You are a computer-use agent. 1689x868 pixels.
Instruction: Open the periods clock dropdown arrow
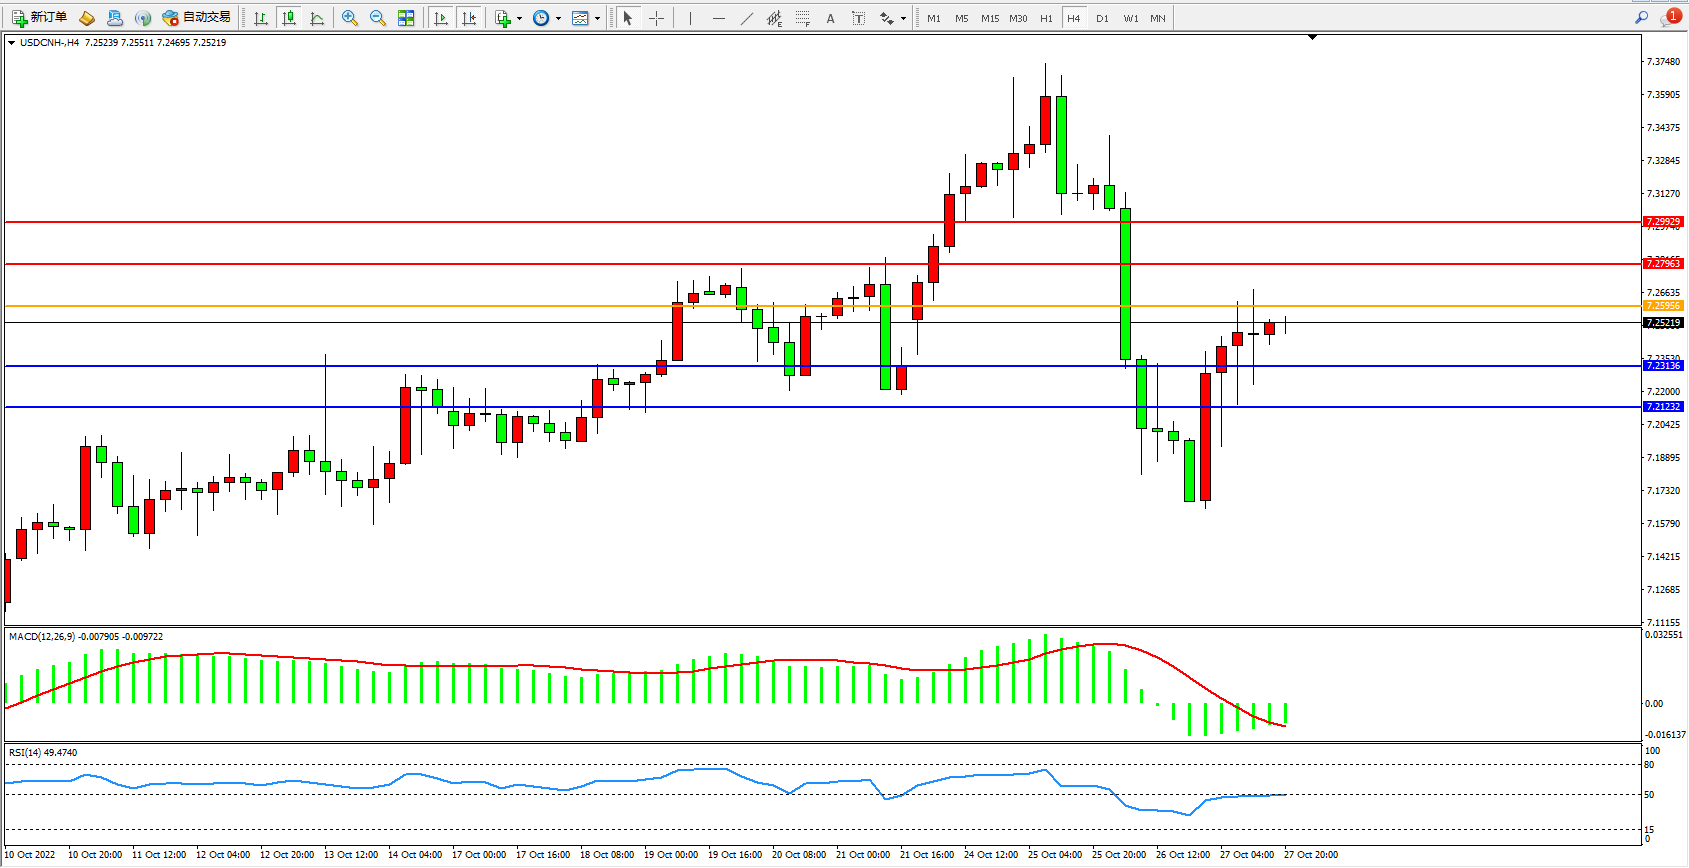[558, 18]
